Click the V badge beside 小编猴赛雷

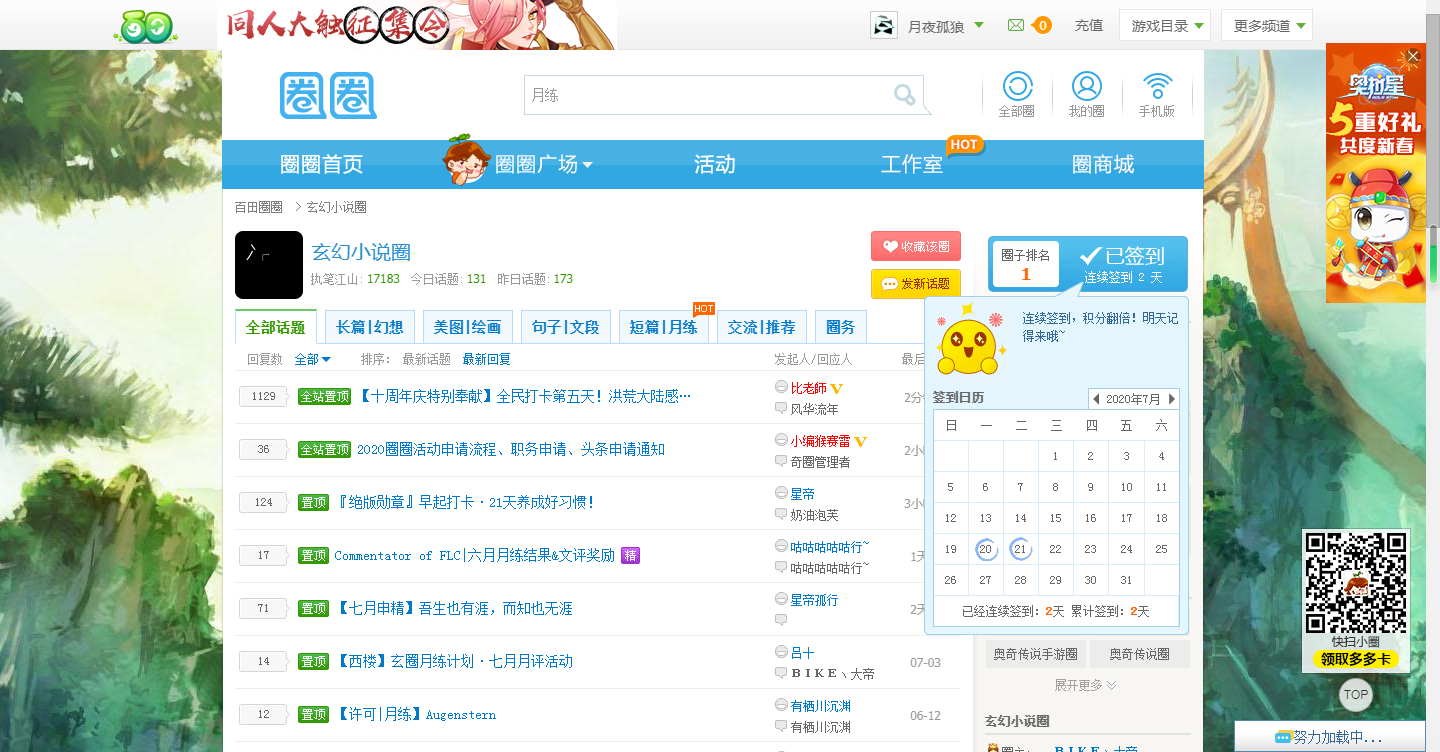point(860,441)
